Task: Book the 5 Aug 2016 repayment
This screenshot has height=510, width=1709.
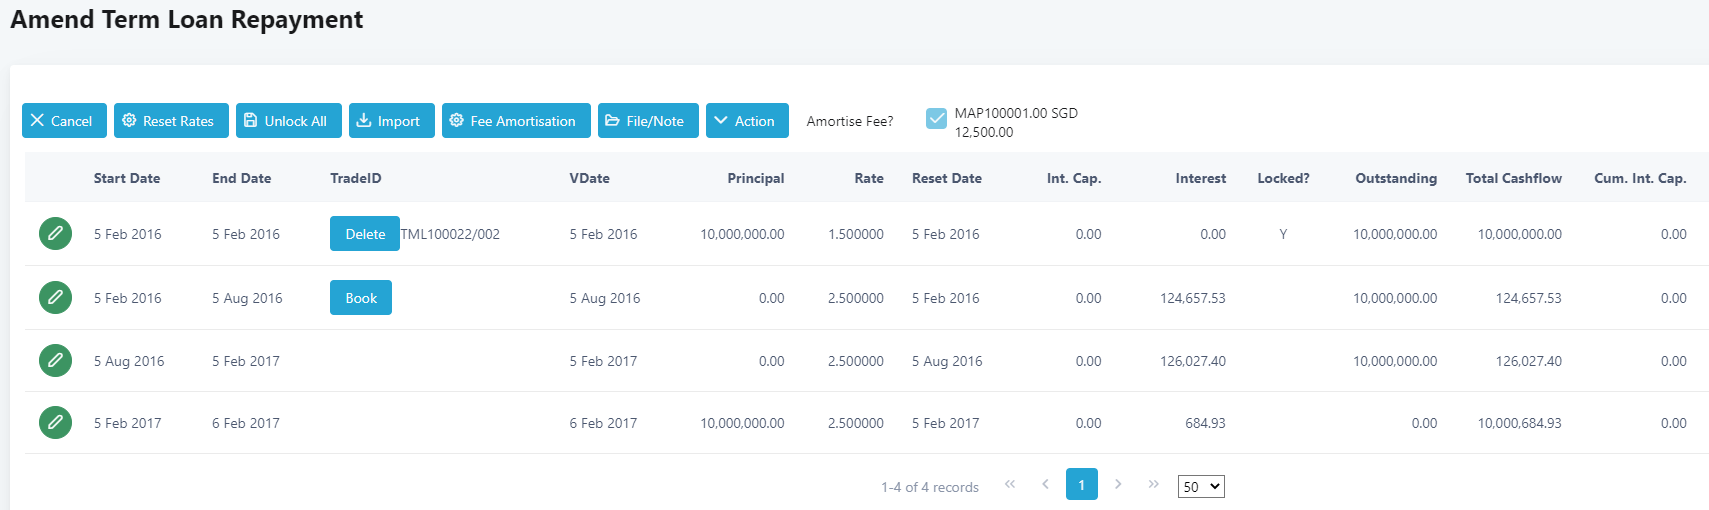Action: 361,298
